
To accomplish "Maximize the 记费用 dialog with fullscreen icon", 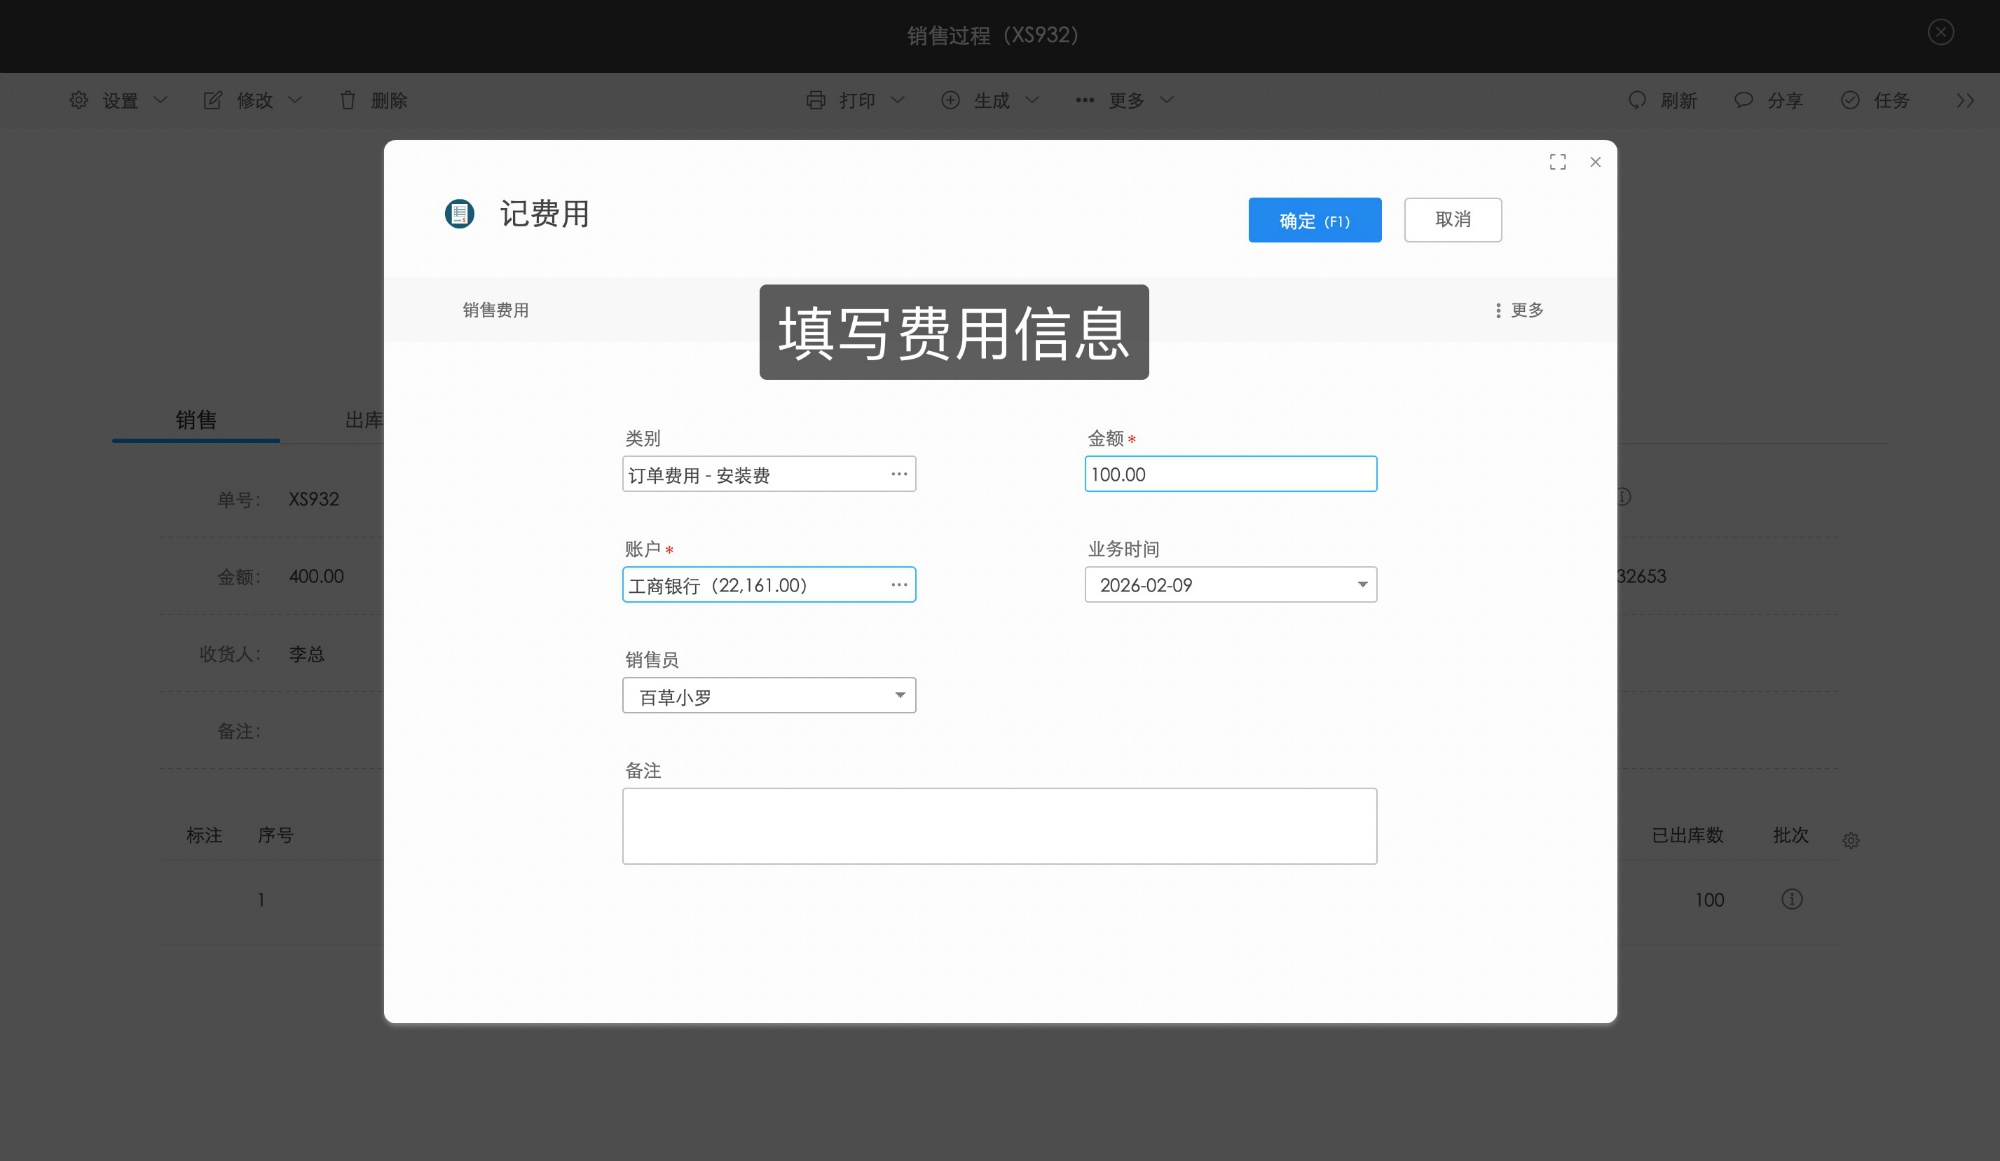I will 1557,161.
